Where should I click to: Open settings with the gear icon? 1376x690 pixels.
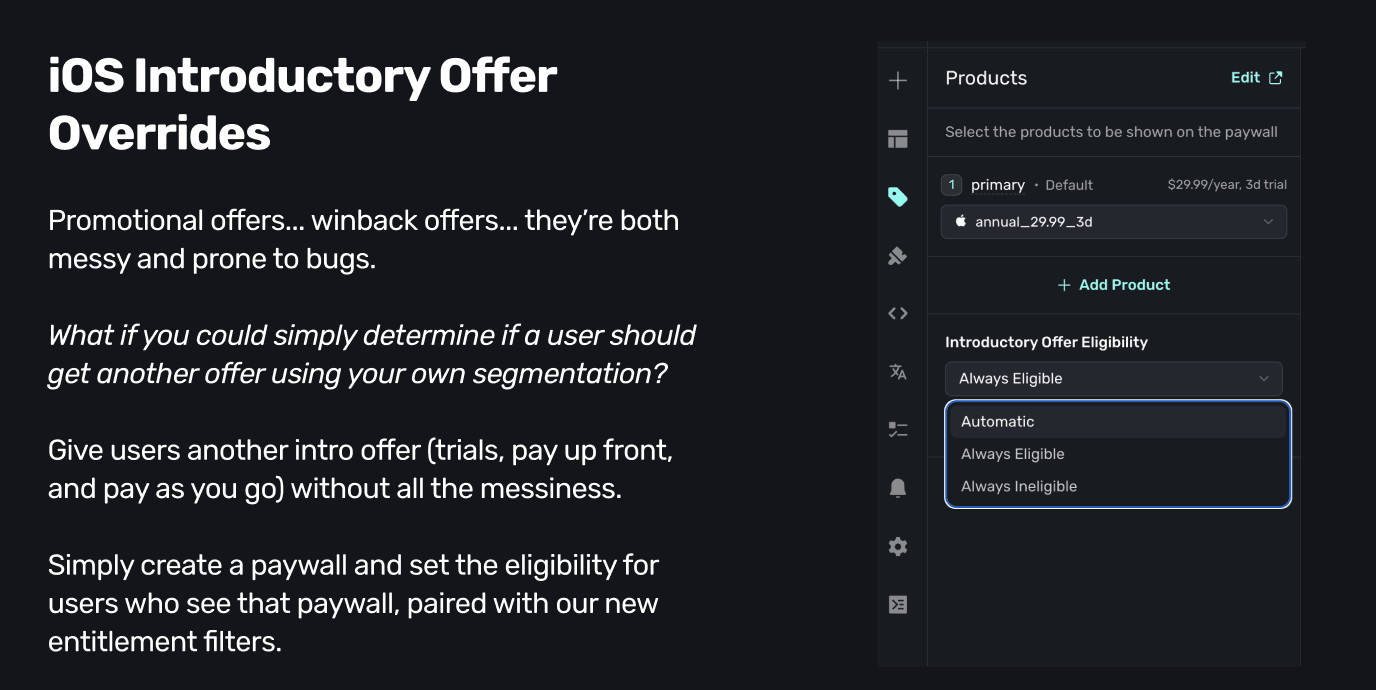(898, 546)
